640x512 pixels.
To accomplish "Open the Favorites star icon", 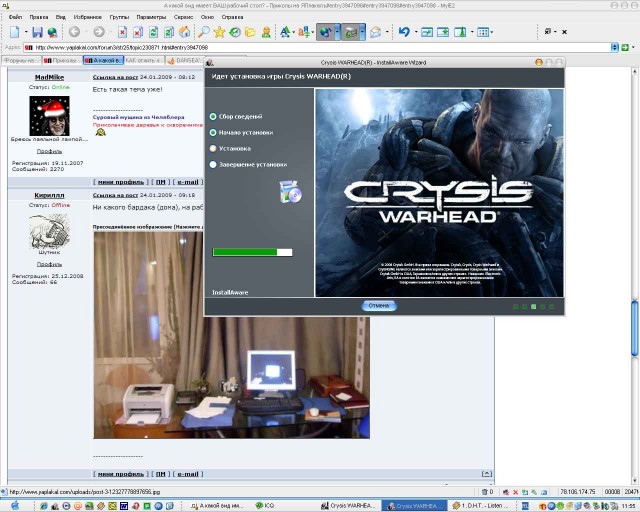I will tap(220, 32).
